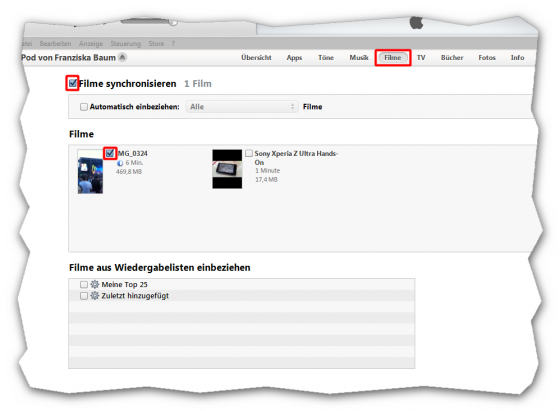Click the Meine Top 25 playlist name
Screen dimensions: 560x411
tap(124, 285)
